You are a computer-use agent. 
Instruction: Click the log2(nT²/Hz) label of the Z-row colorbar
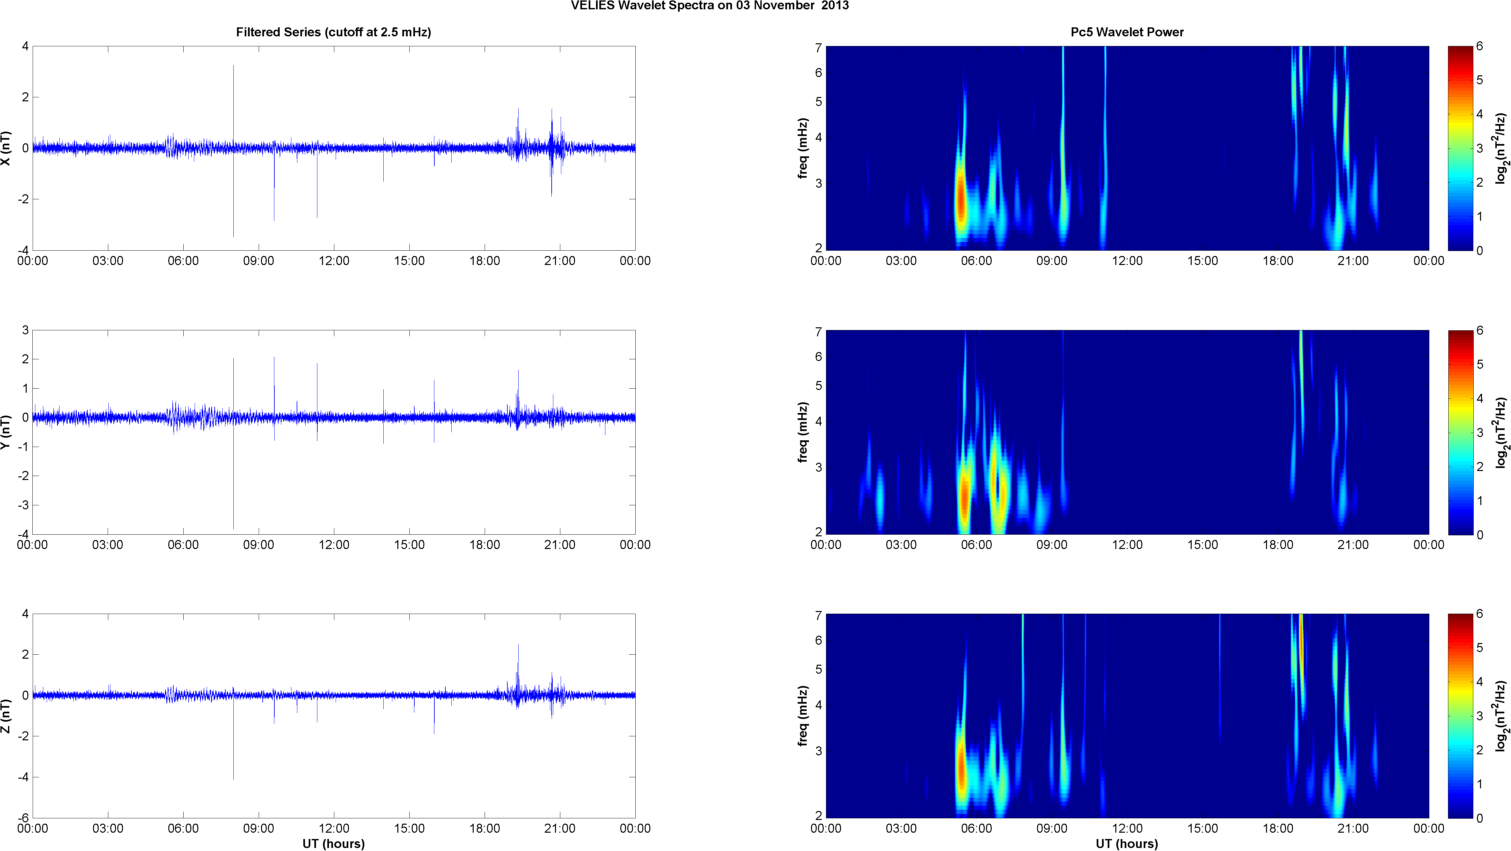[x=1500, y=716]
